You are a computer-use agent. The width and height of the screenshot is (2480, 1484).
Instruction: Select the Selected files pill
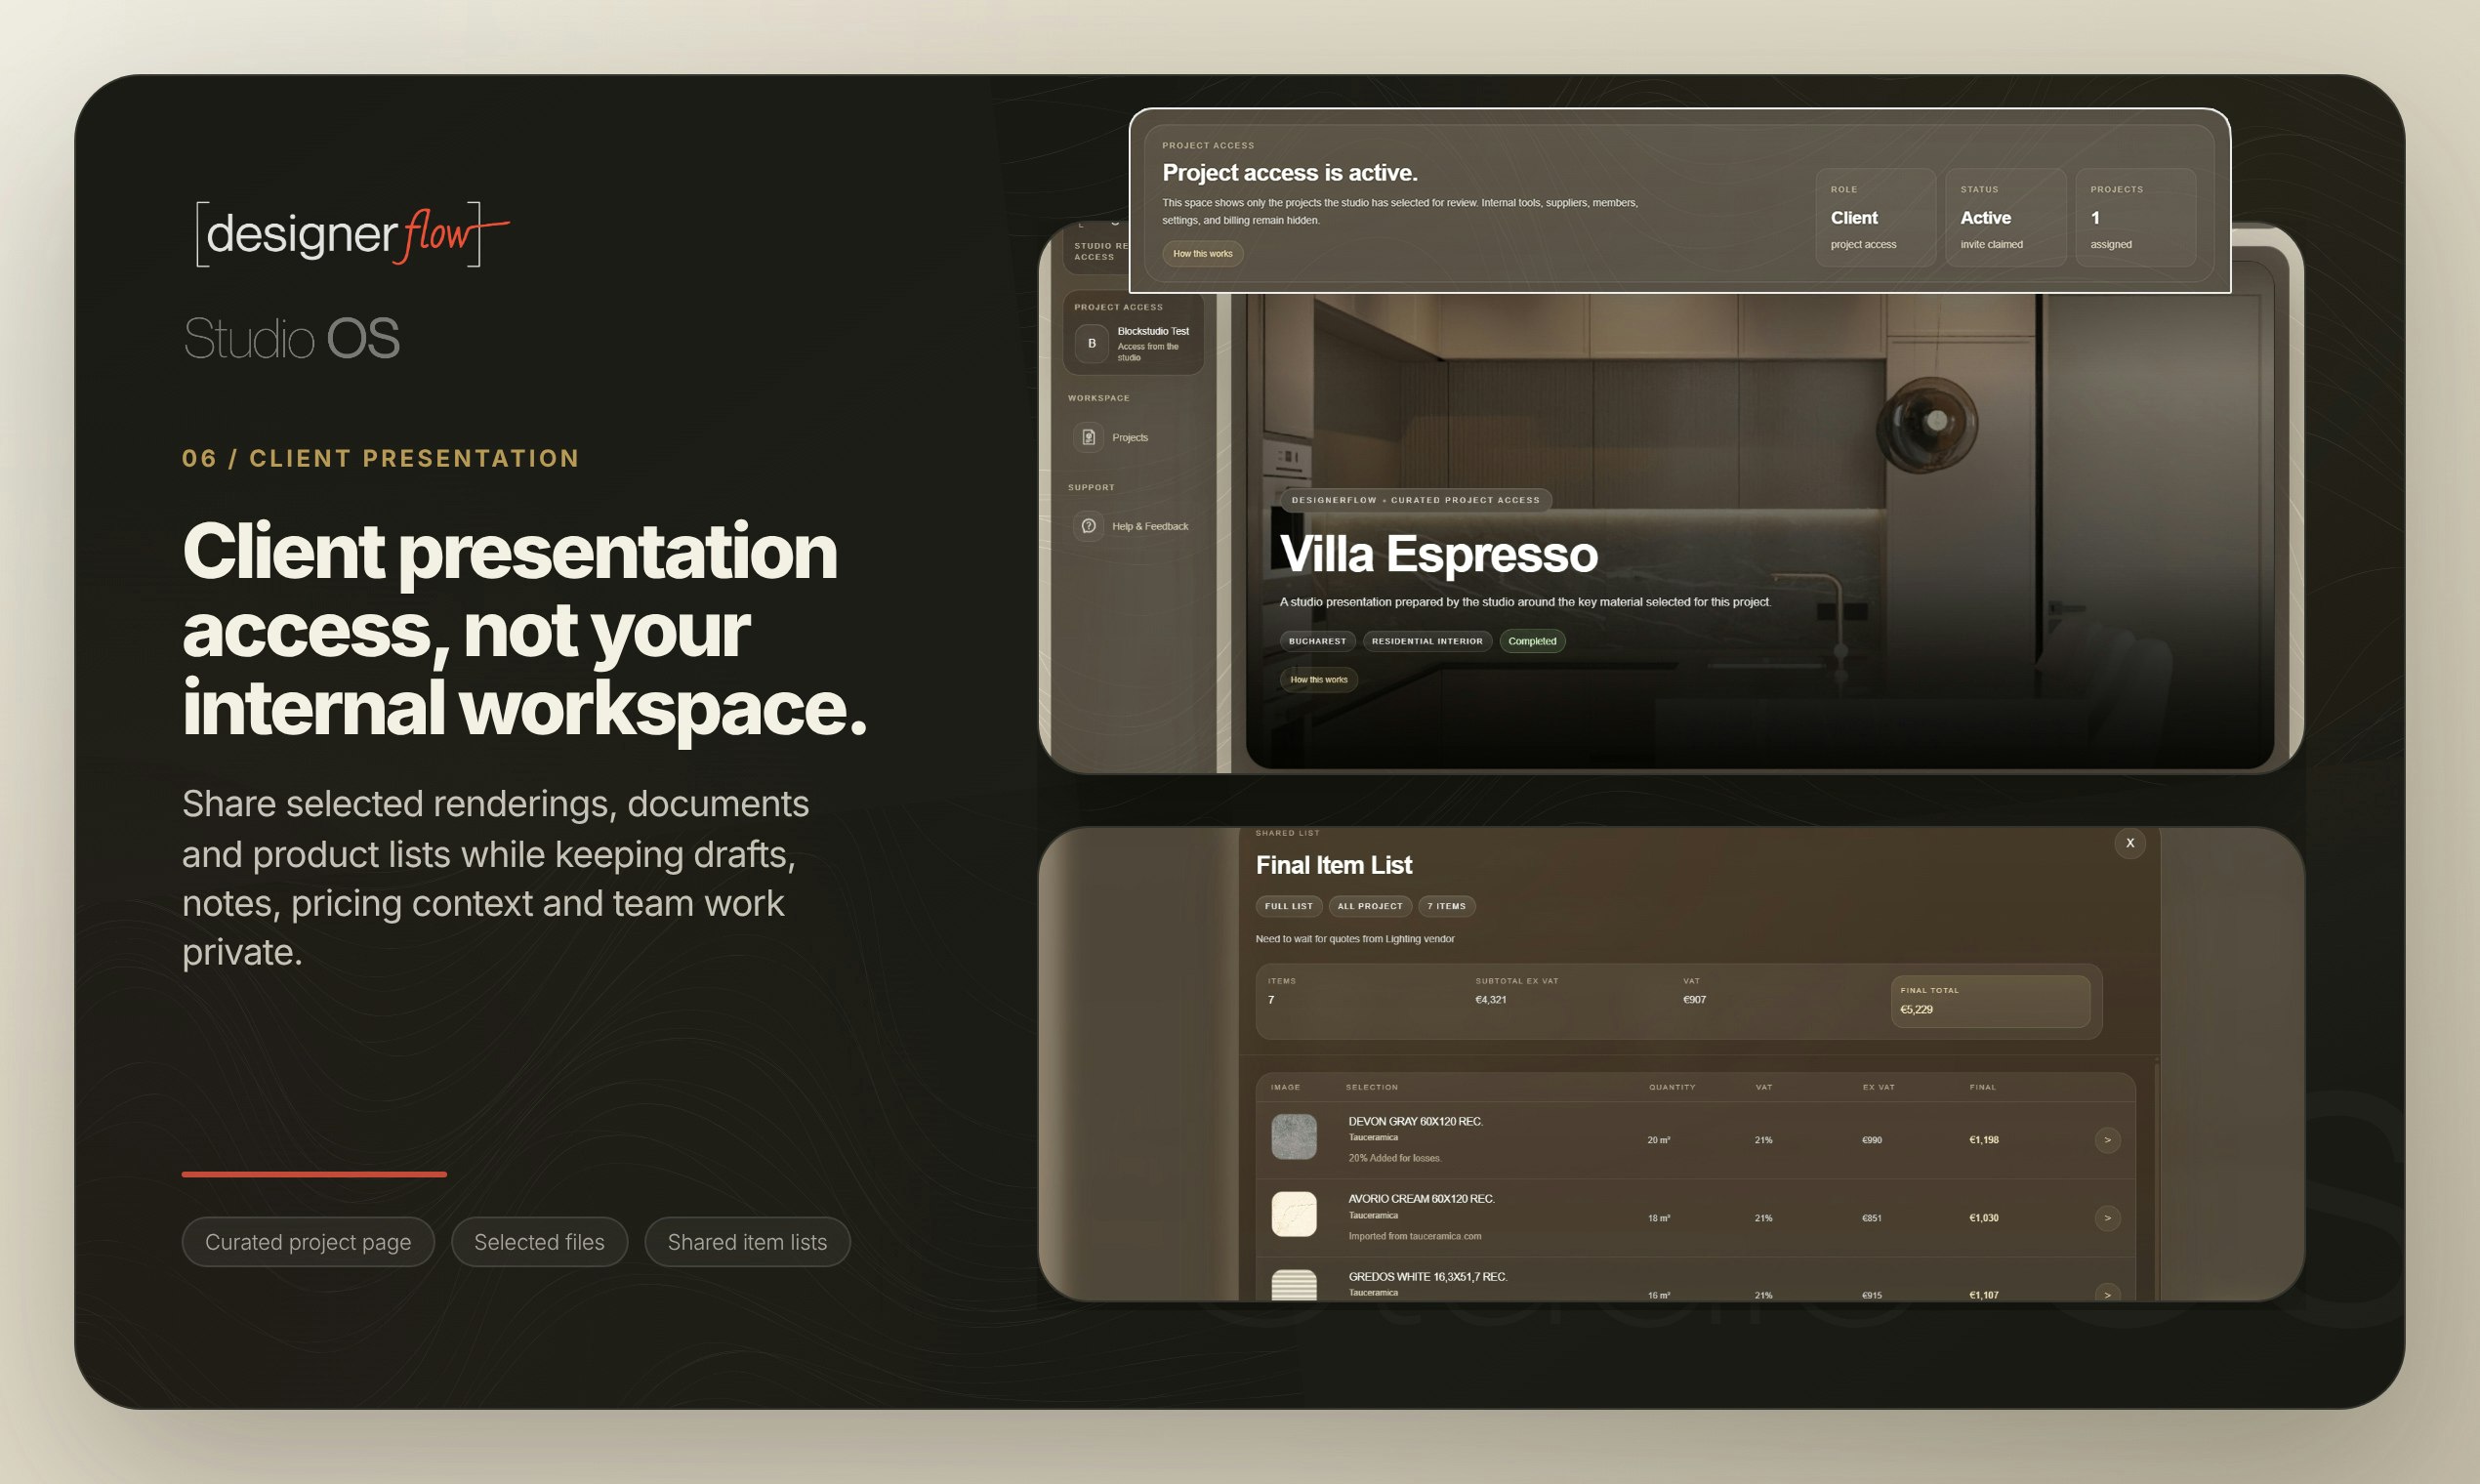tap(539, 1242)
